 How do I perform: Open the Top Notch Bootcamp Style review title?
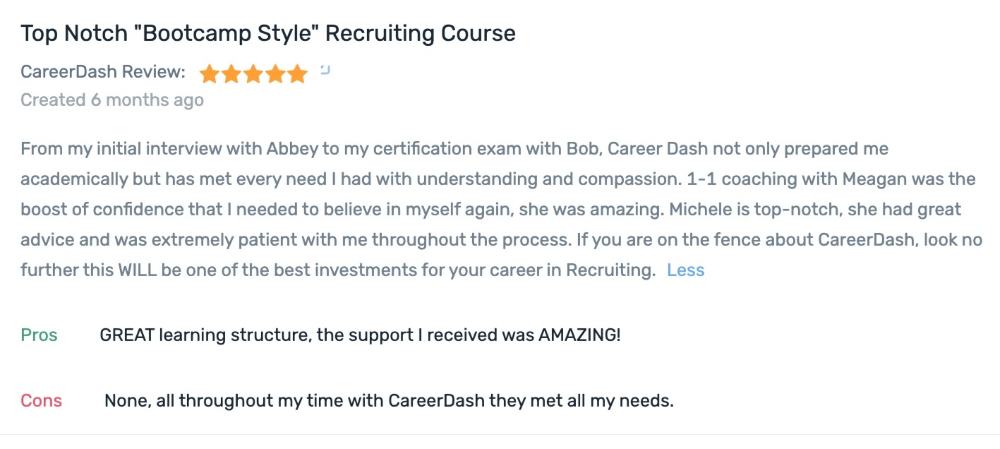point(268,33)
